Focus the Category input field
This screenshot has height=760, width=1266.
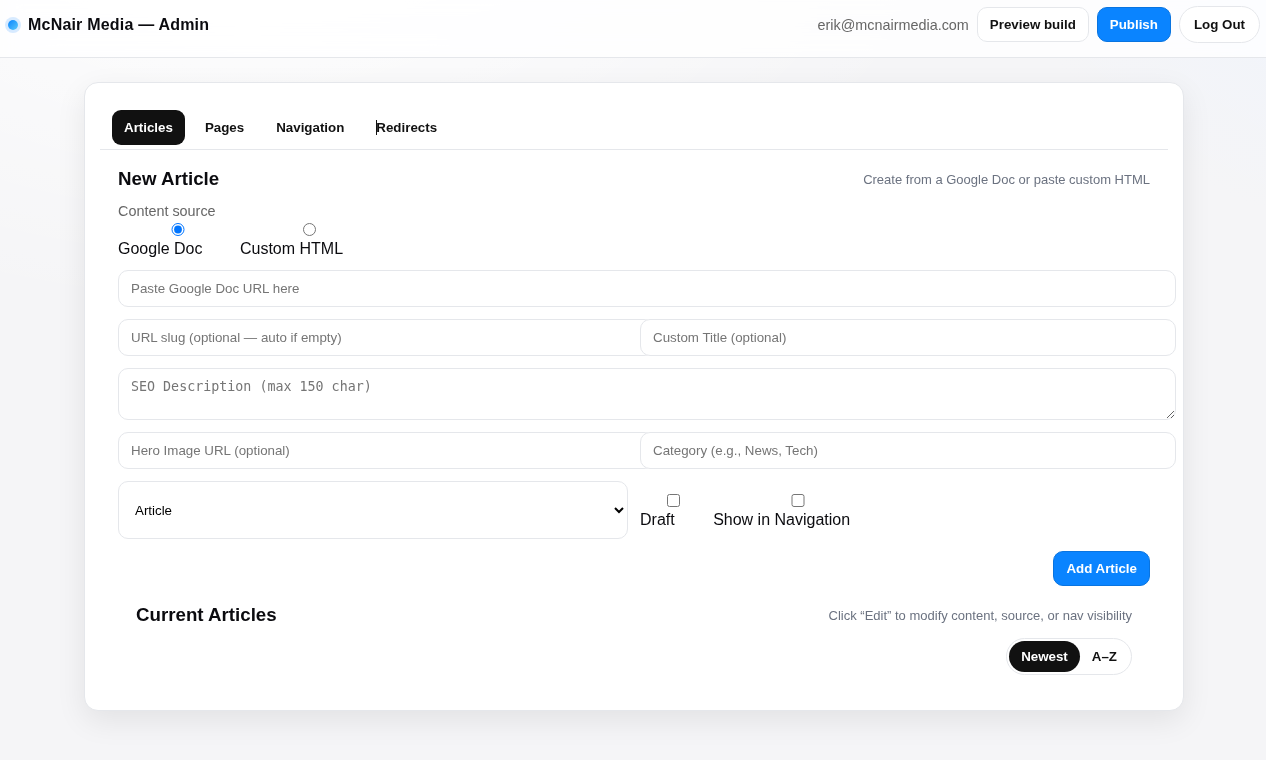point(907,451)
